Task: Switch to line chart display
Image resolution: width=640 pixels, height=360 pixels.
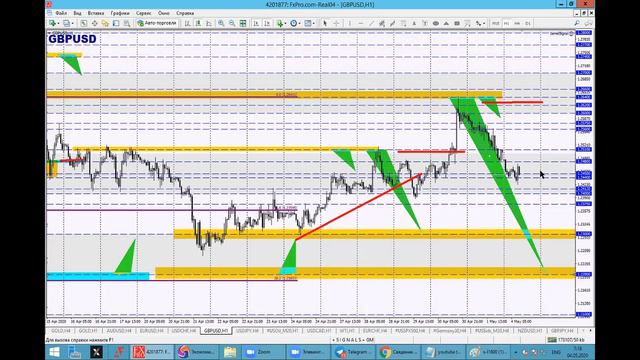Action: pyautogui.click(x=209, y=23)
